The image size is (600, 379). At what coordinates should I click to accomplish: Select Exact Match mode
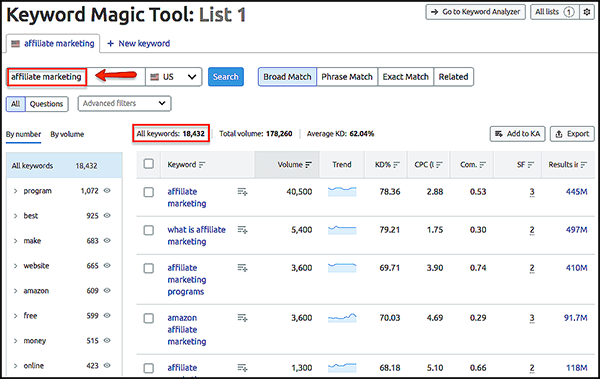406,77
